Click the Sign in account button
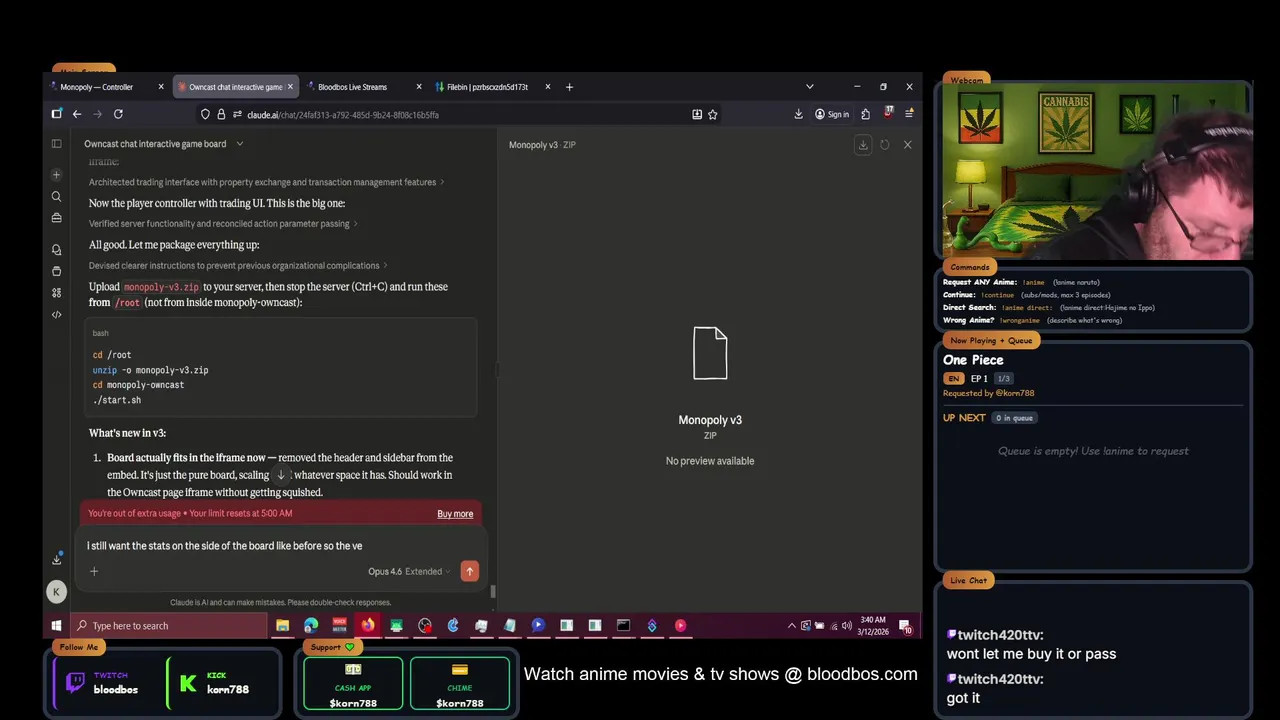 coord(832,115)
